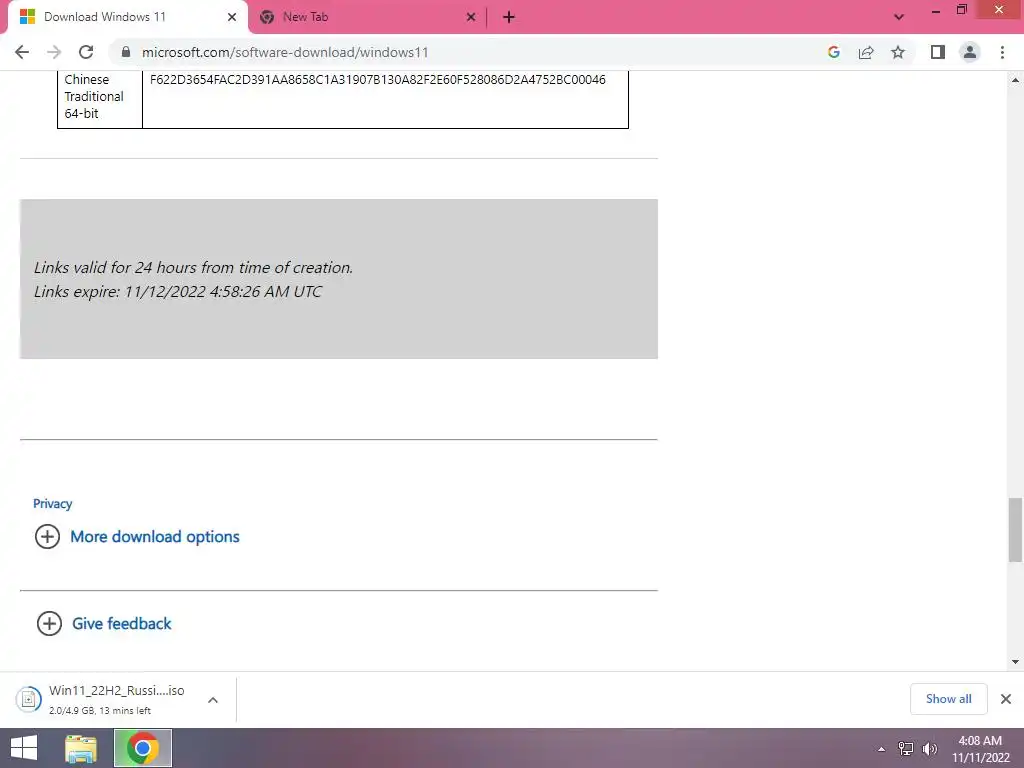Screen dimensions: 1024x768
Task: Show all downloads
Action: coord(948,699)
